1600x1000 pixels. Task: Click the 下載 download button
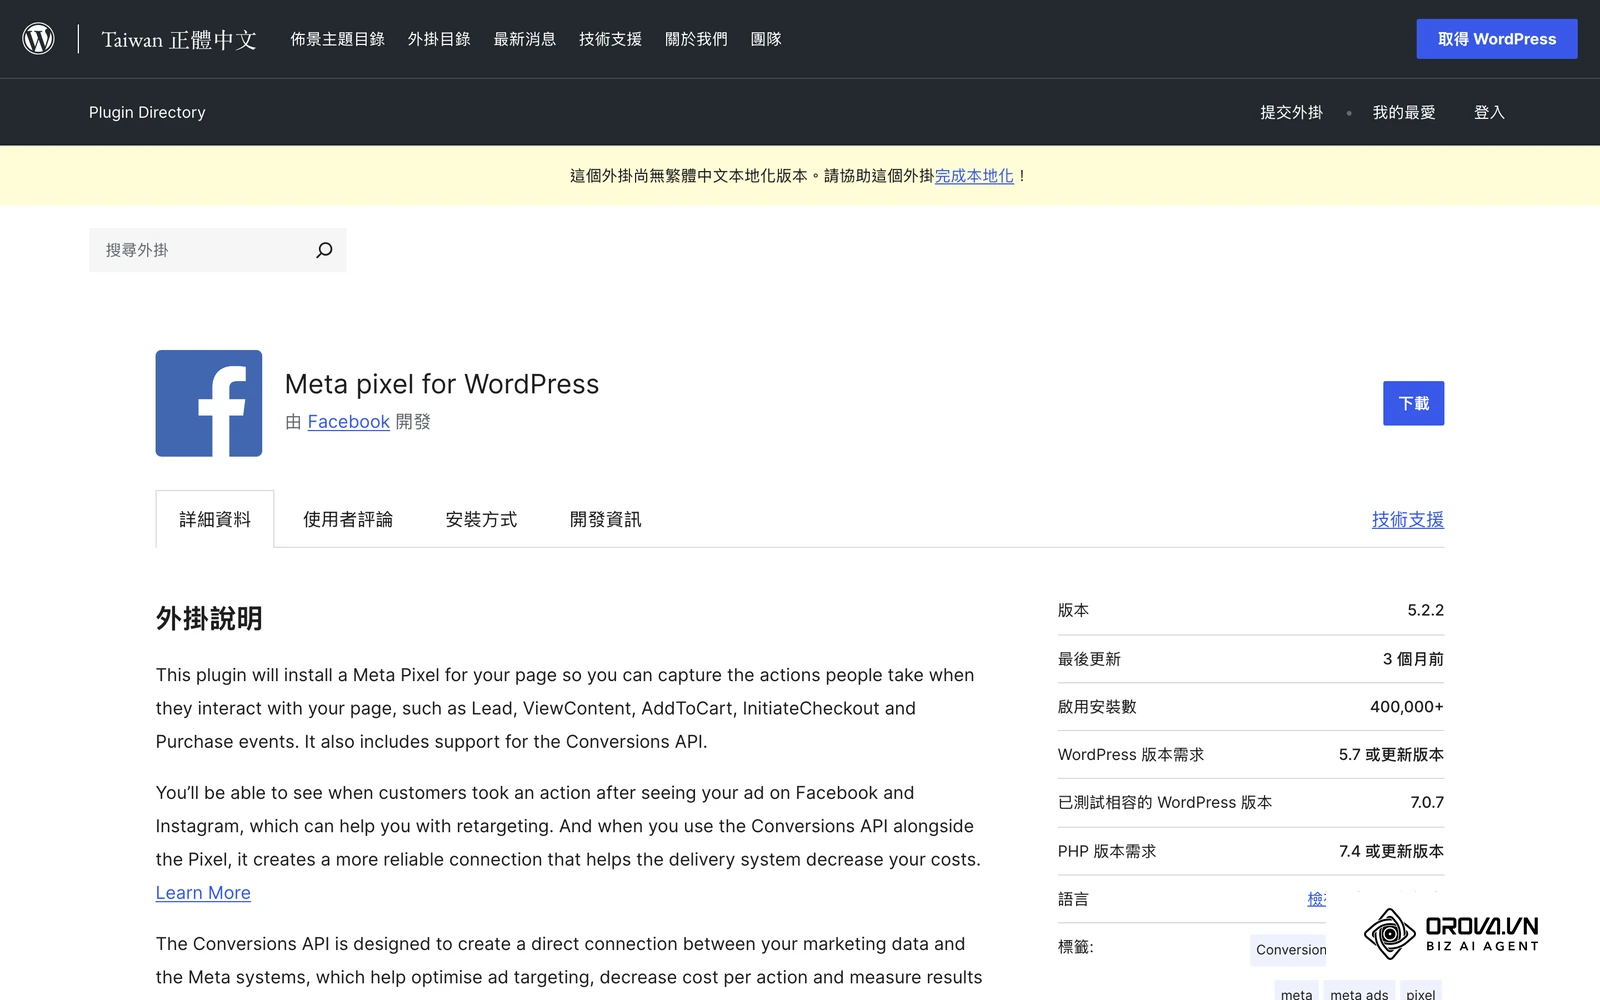[1414, 403]
